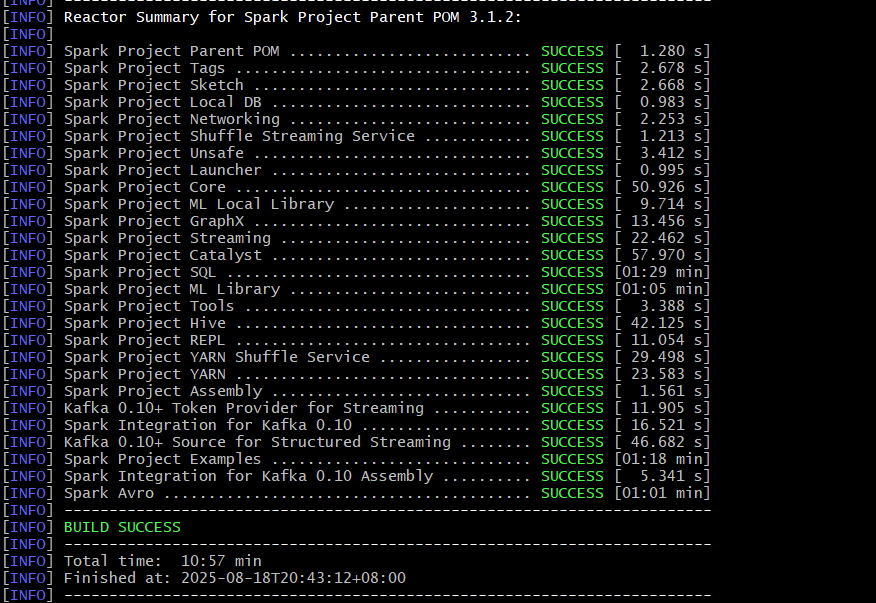Click the '01:01 min' duration for Spark Avro
876x603 pixels.
click(x=662, y=493)
